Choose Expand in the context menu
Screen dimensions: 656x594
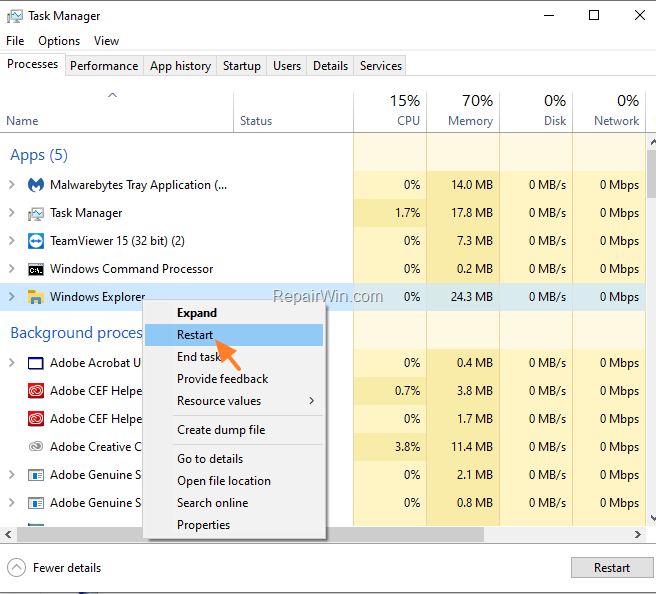point(234,313)
